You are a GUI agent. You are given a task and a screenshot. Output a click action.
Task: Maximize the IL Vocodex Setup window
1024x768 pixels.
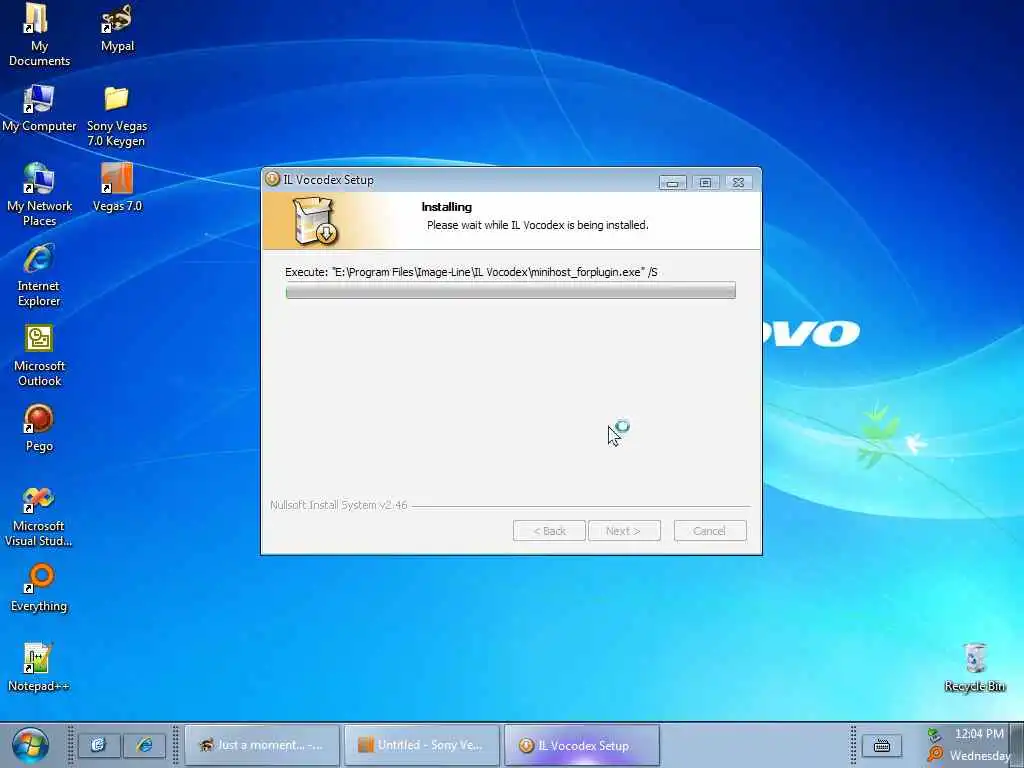705,183
